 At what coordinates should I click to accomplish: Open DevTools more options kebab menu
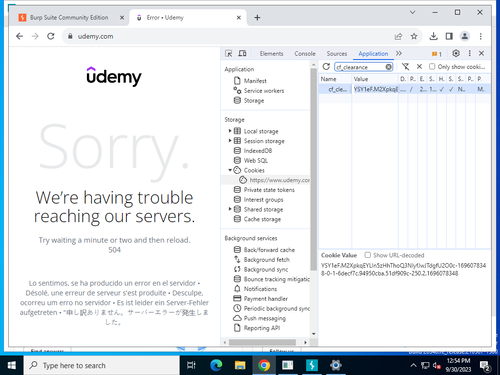click(469, 53)
